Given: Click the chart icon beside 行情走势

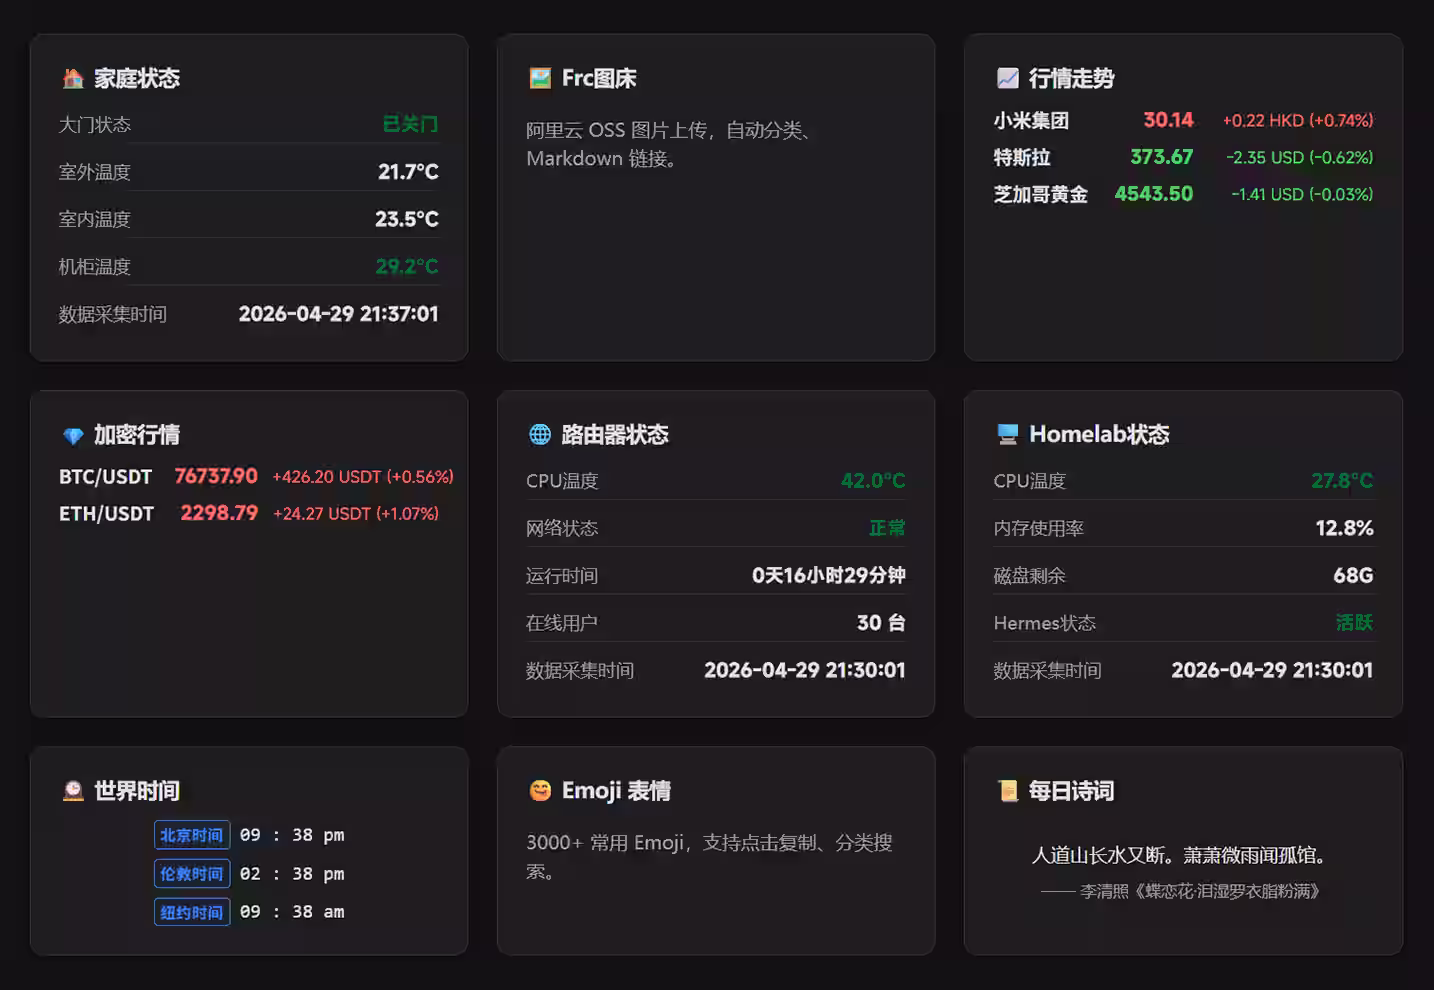Looking at the screenshot, I should tap(1007, 79).
